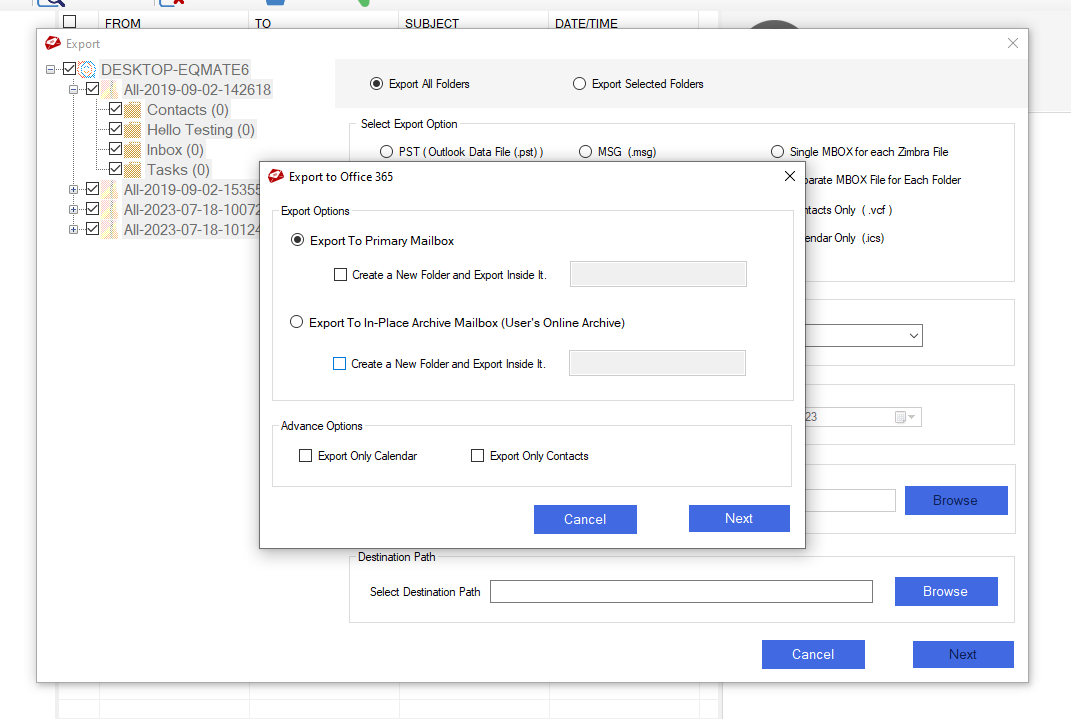Select Export To Primary Mailbox radio button
The width and height of the screenshot is (1071, 719).
[x=297, y=240]
